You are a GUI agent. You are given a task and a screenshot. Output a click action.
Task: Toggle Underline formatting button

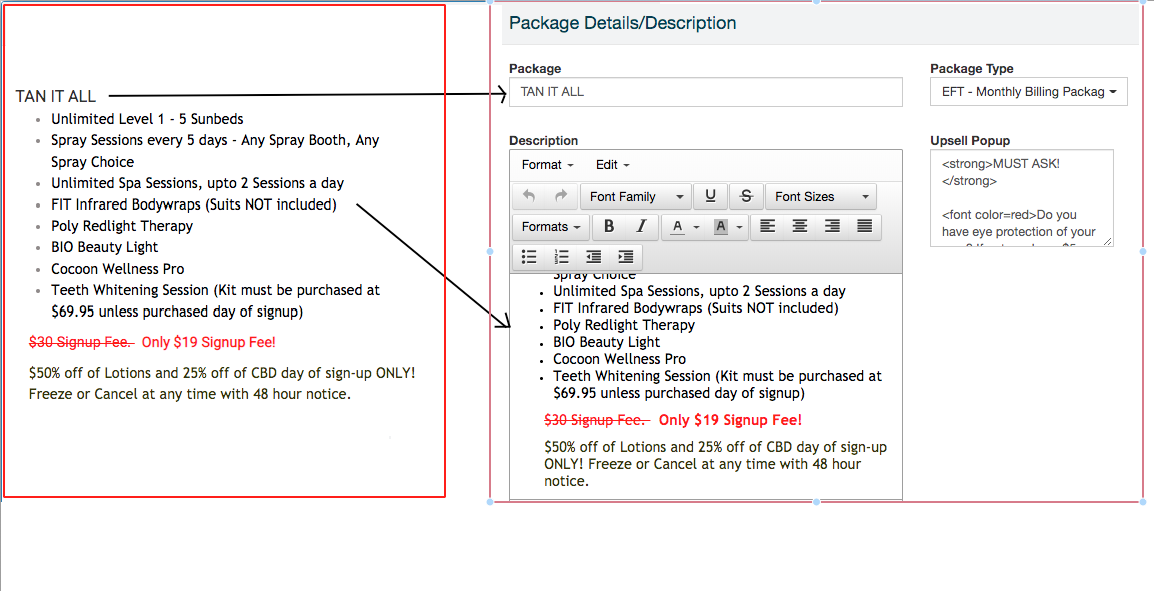tap(710, 197)
